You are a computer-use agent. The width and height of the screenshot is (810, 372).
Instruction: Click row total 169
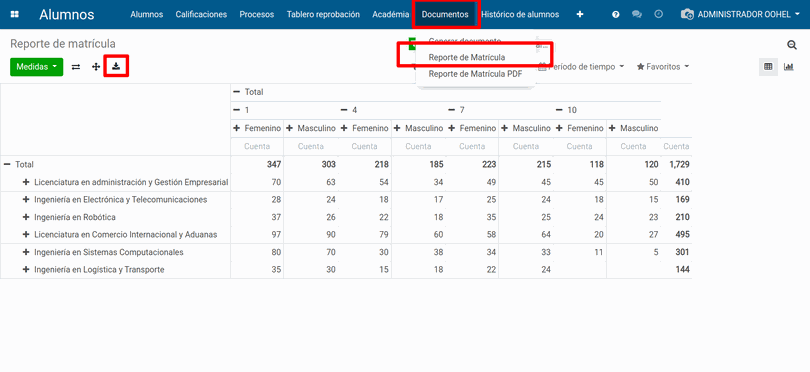tap(682, 199)
